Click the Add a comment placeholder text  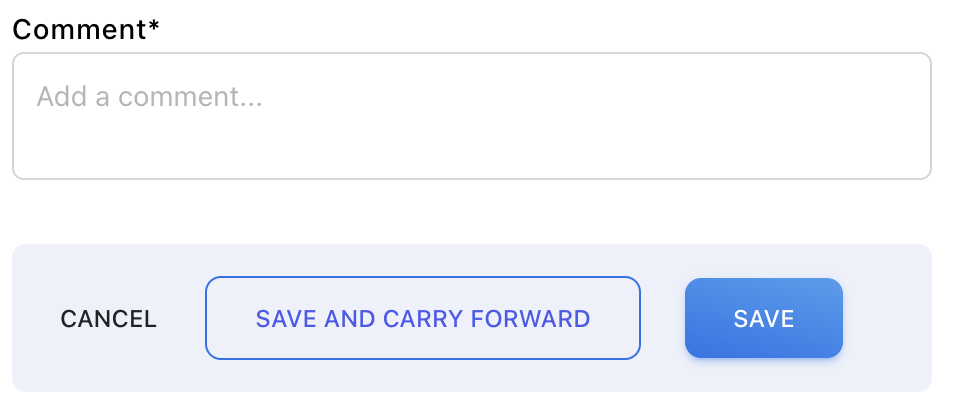coord(149,97)
